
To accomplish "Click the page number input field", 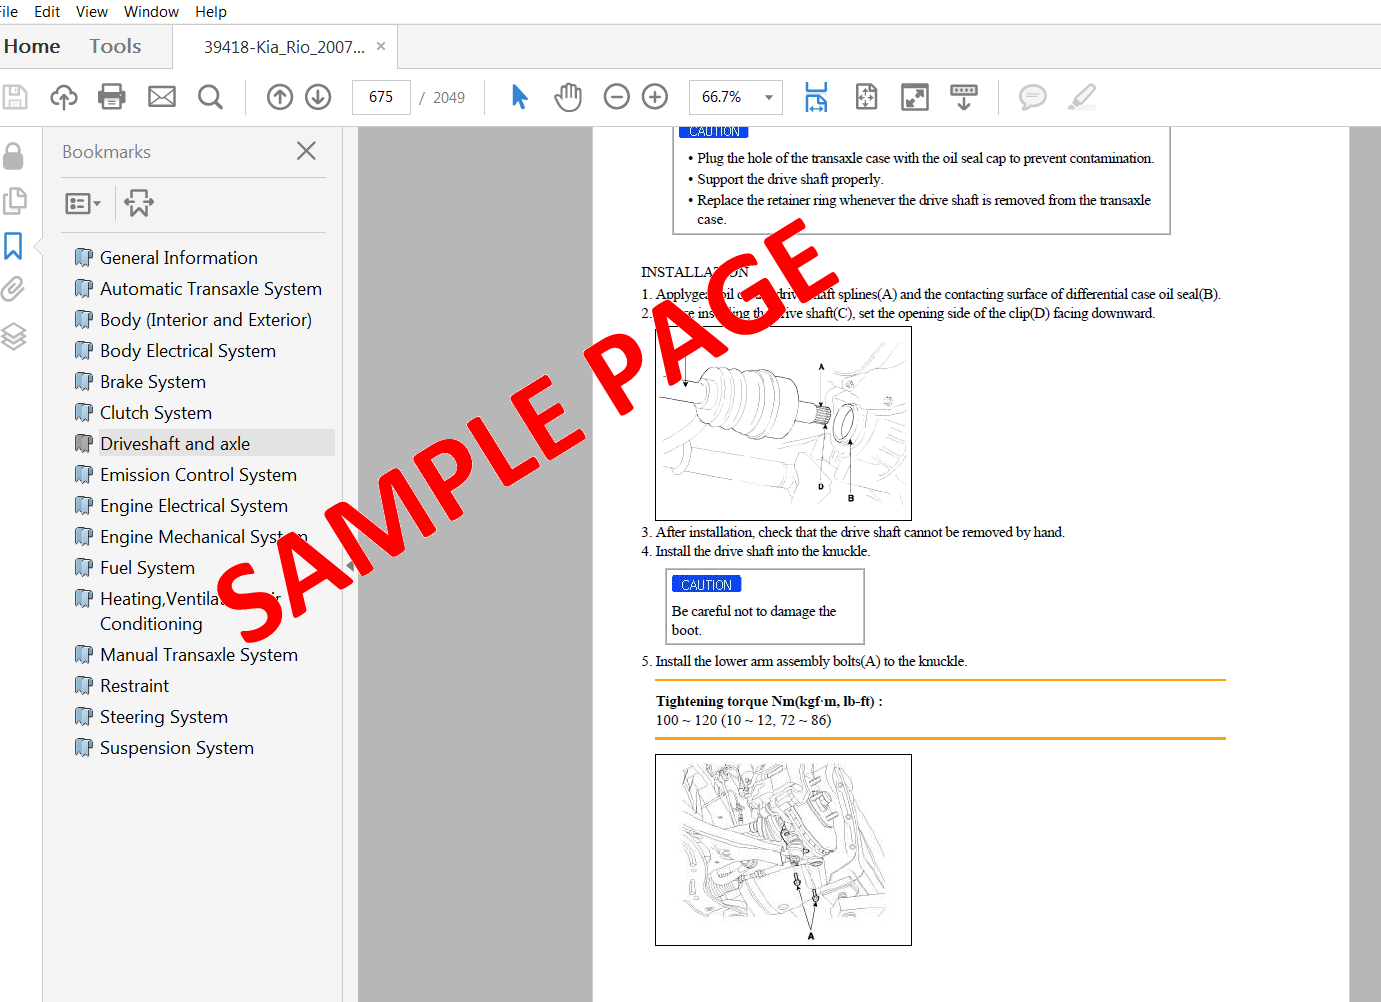I will point(381,97).
